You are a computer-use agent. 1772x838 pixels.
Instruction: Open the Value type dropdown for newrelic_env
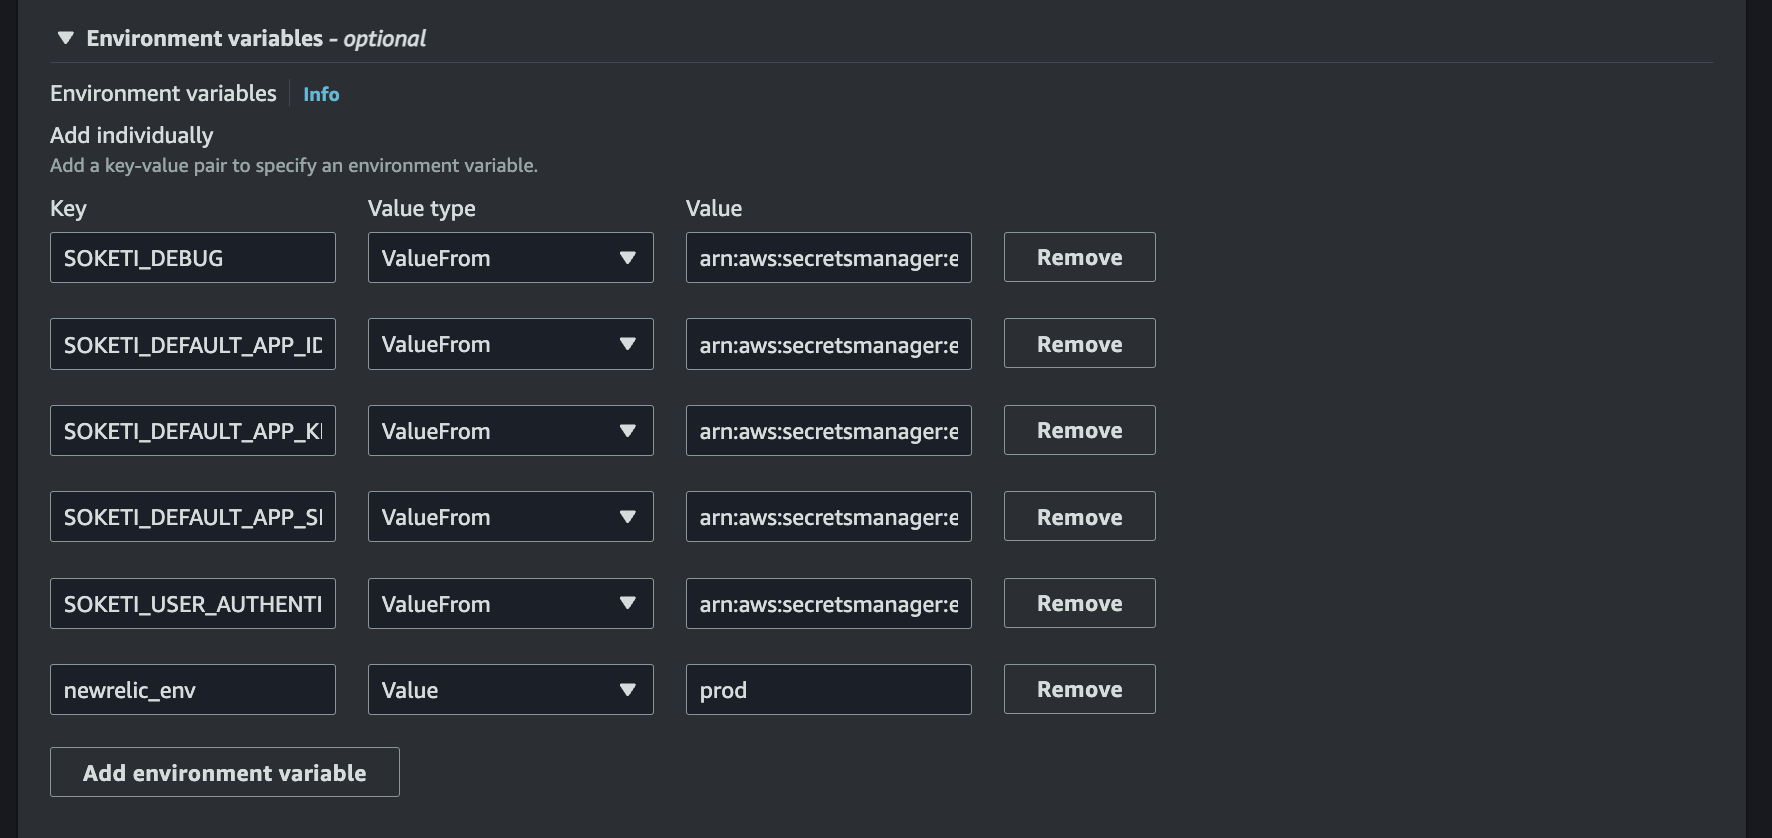pos(511,690)
